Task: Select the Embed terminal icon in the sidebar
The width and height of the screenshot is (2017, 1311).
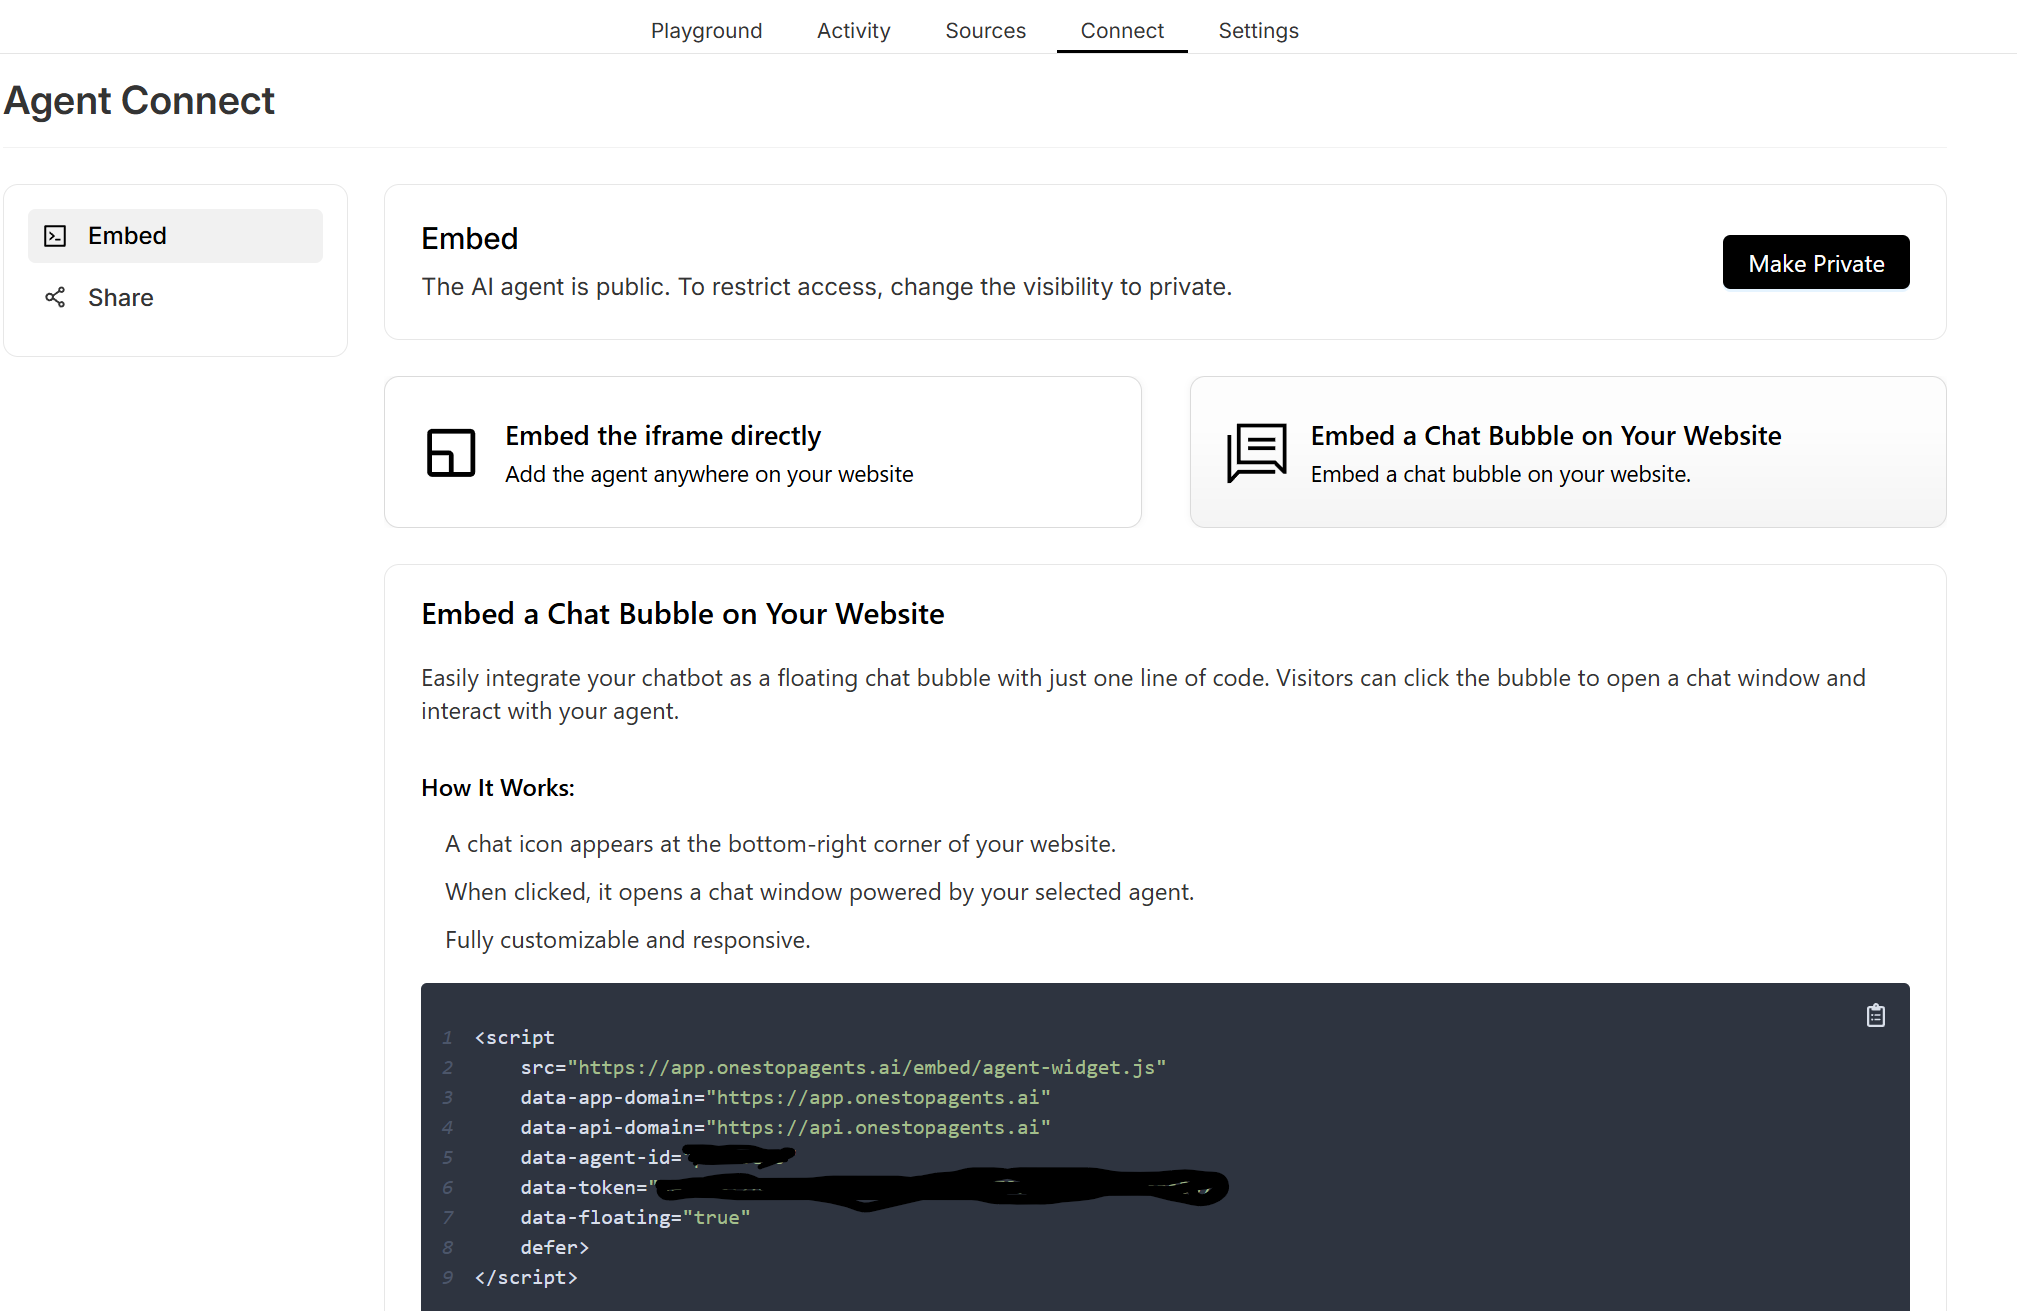Action: point(55,235)
